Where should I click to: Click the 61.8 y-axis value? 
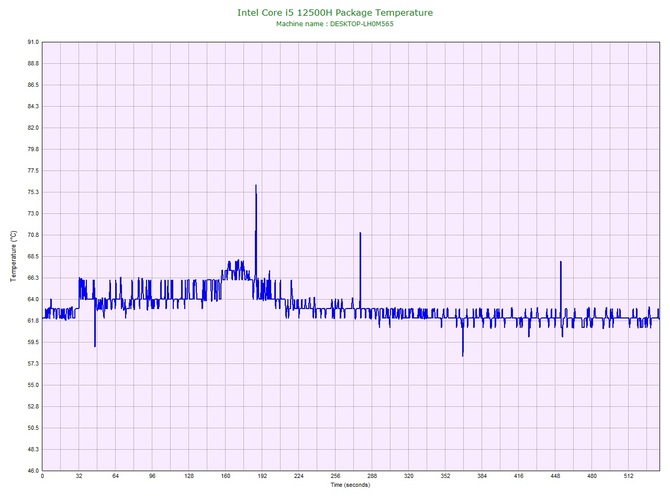pos(33,320)
